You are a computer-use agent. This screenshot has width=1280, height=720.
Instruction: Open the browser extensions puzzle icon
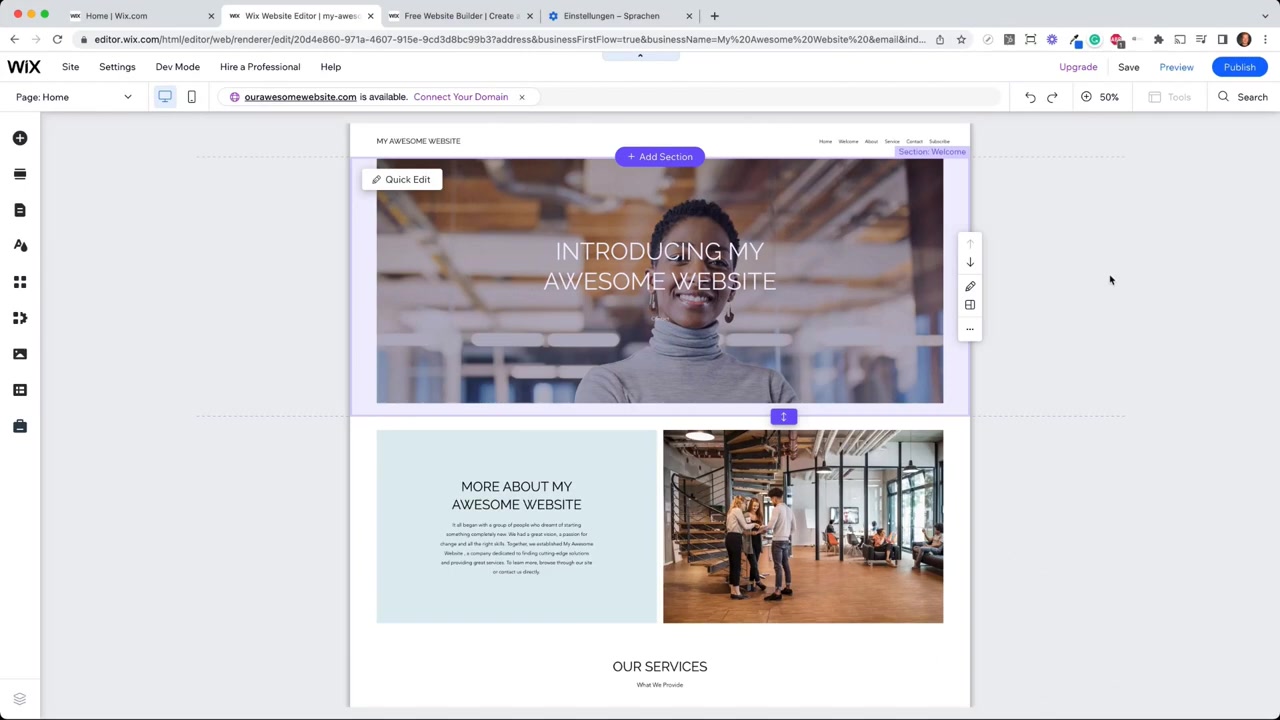(x=1158, y=40)
